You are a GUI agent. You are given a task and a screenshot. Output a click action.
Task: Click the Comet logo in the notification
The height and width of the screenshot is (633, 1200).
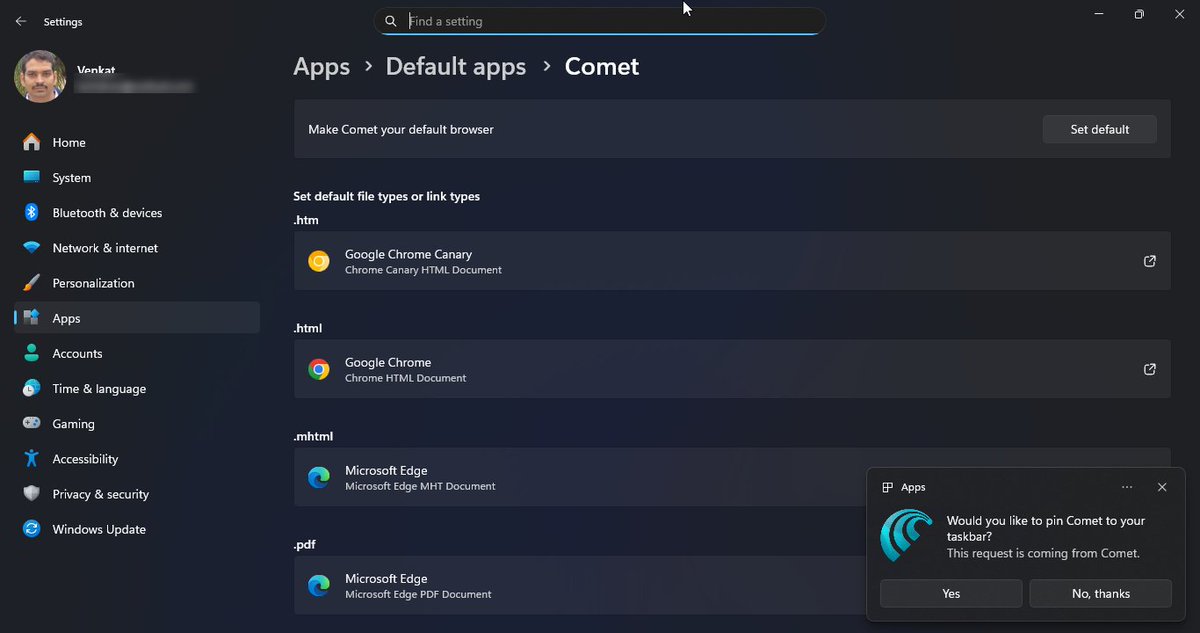click(906, 535)
